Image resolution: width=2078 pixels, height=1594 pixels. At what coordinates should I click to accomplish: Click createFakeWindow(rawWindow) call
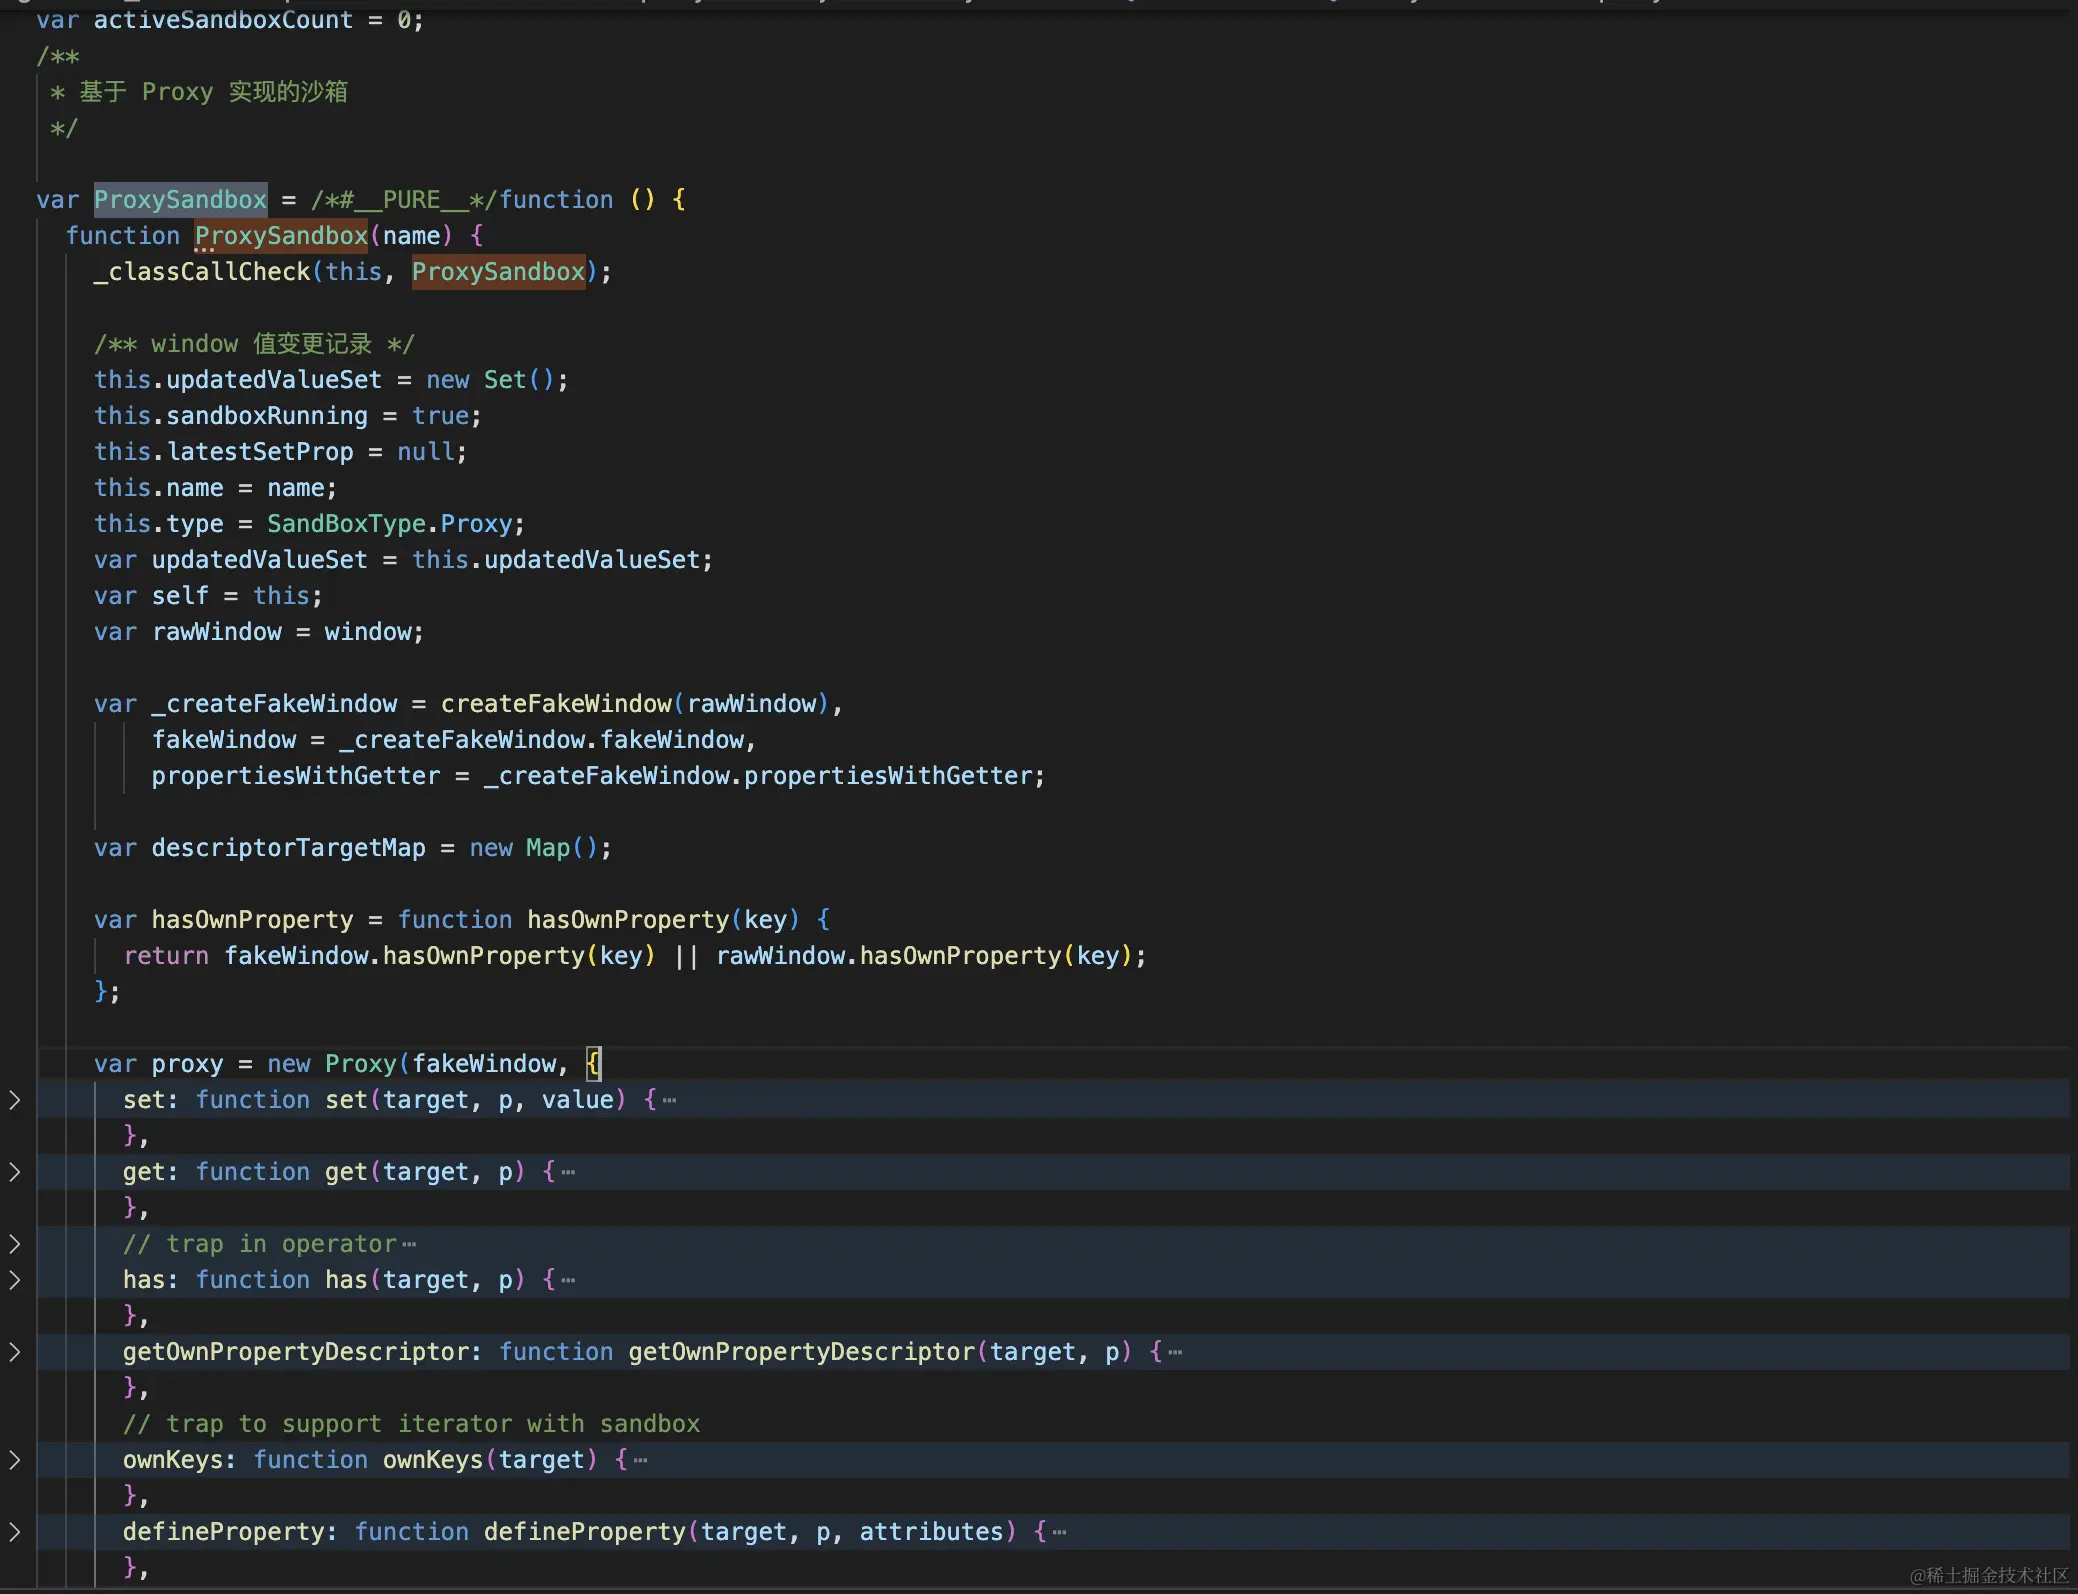(x=635, y=704)
